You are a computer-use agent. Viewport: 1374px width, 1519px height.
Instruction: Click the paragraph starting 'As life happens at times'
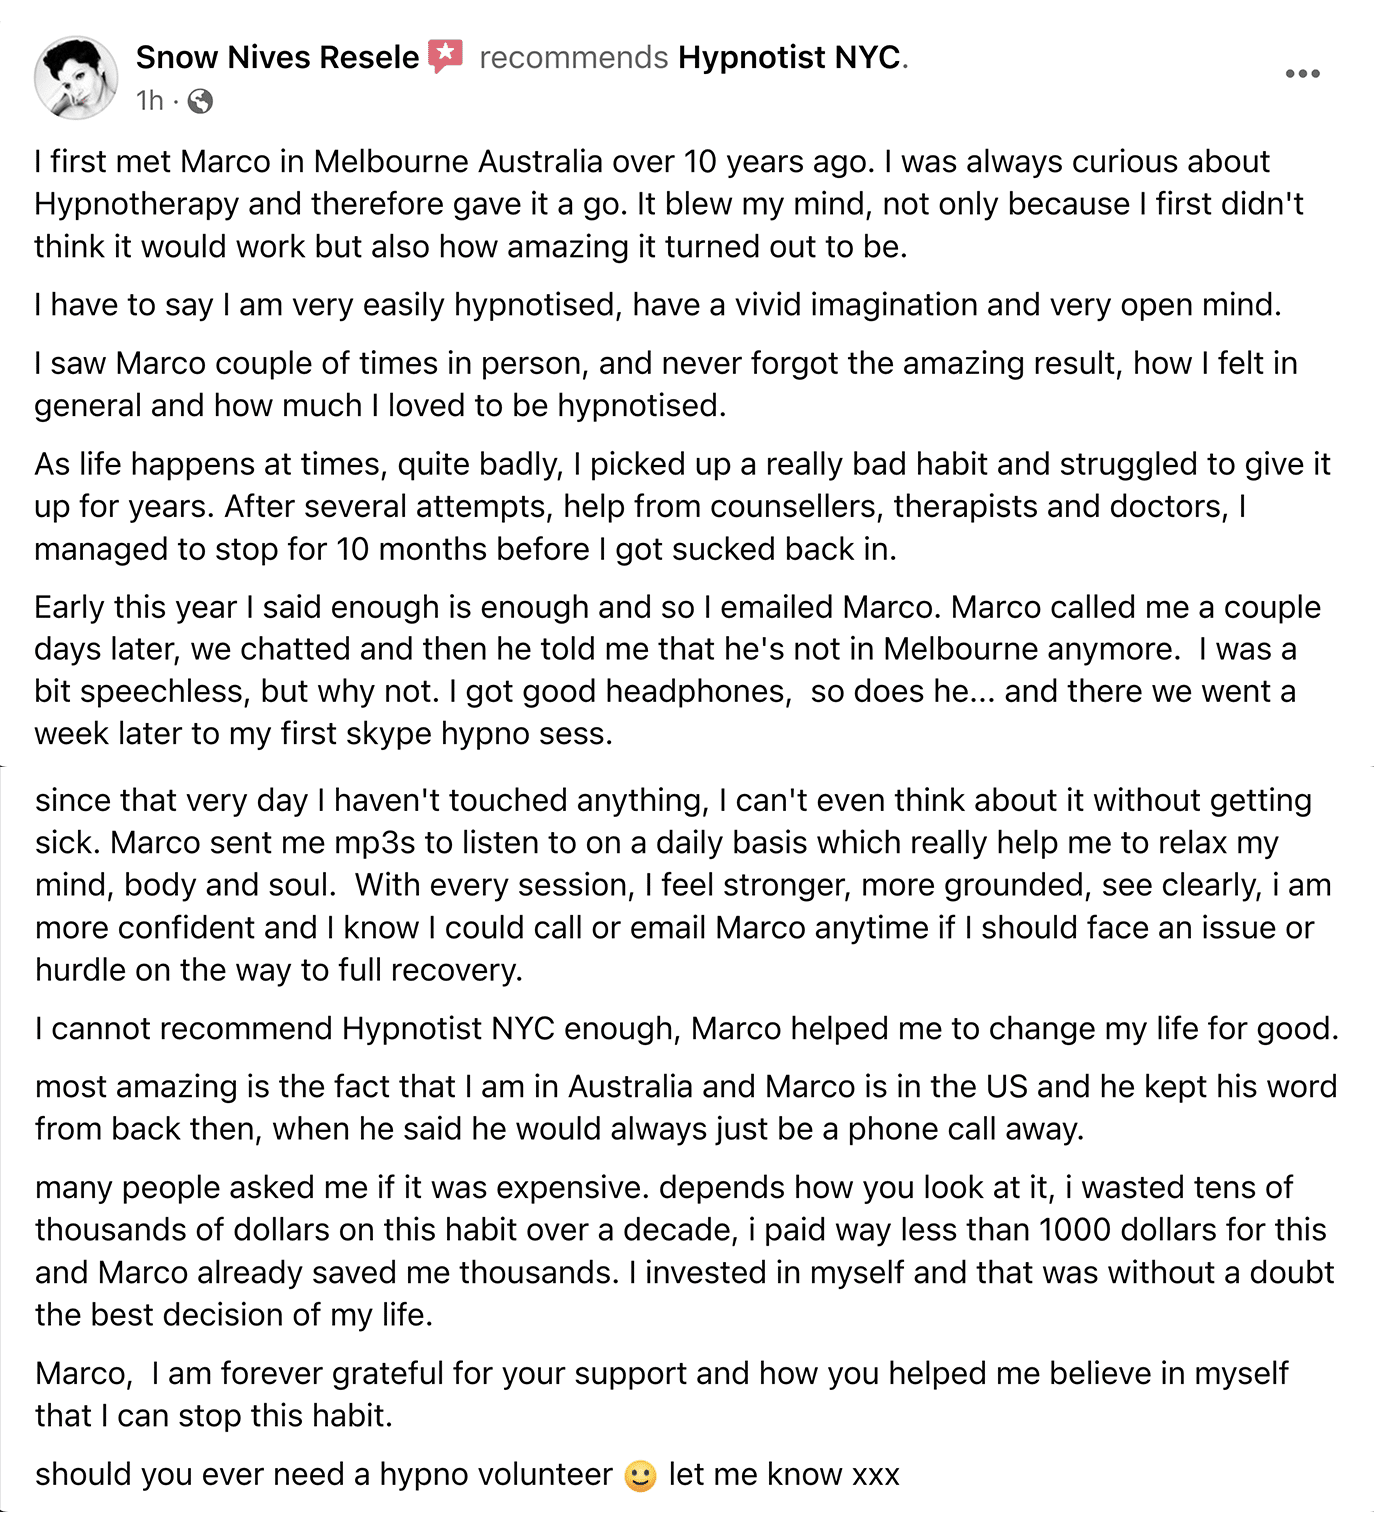click(x=682, y=506)
